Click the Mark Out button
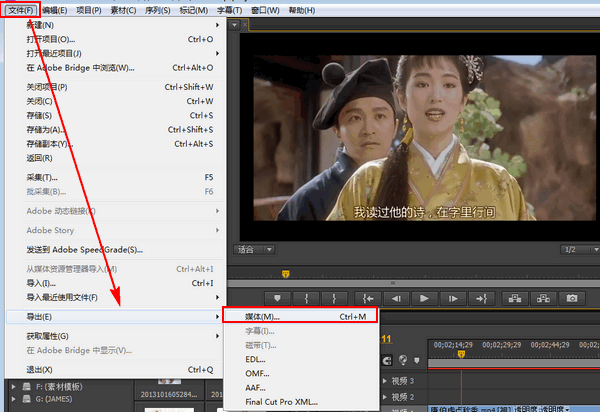Screen dimensions: 600x412 pos(334,298)
